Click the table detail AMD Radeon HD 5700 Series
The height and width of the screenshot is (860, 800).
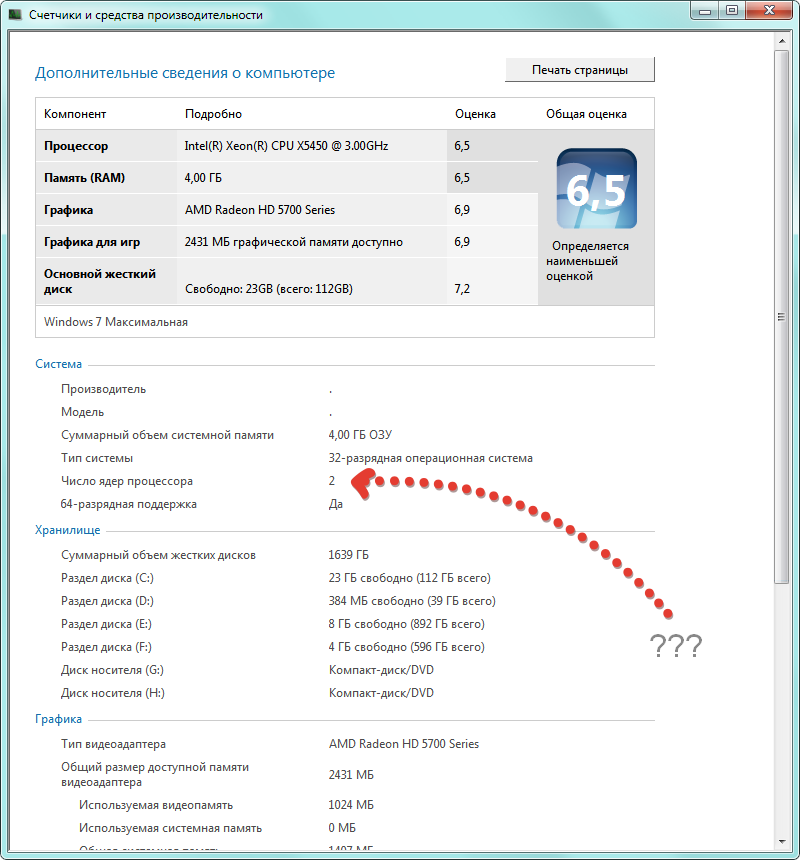point(260,210)
